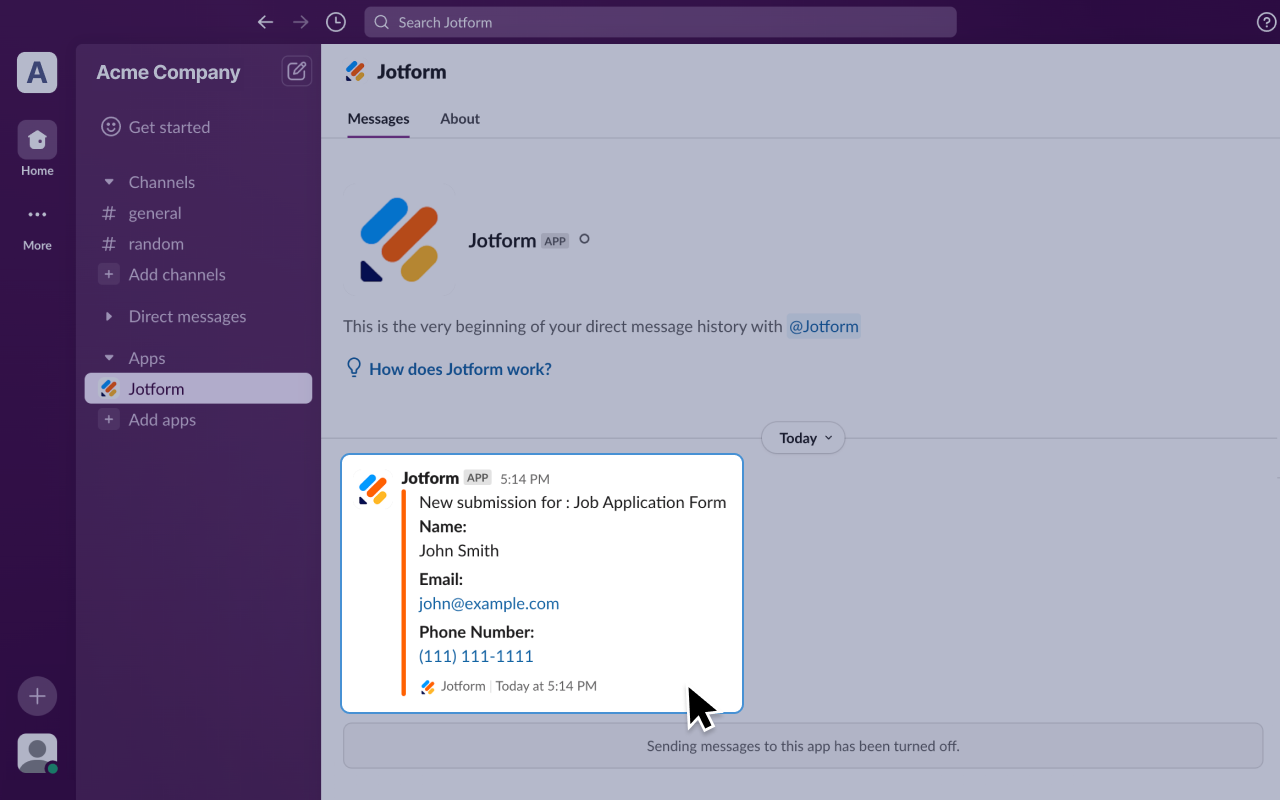
Task: Click the Jotform name beside the big logo
Action: coord(502,241)
